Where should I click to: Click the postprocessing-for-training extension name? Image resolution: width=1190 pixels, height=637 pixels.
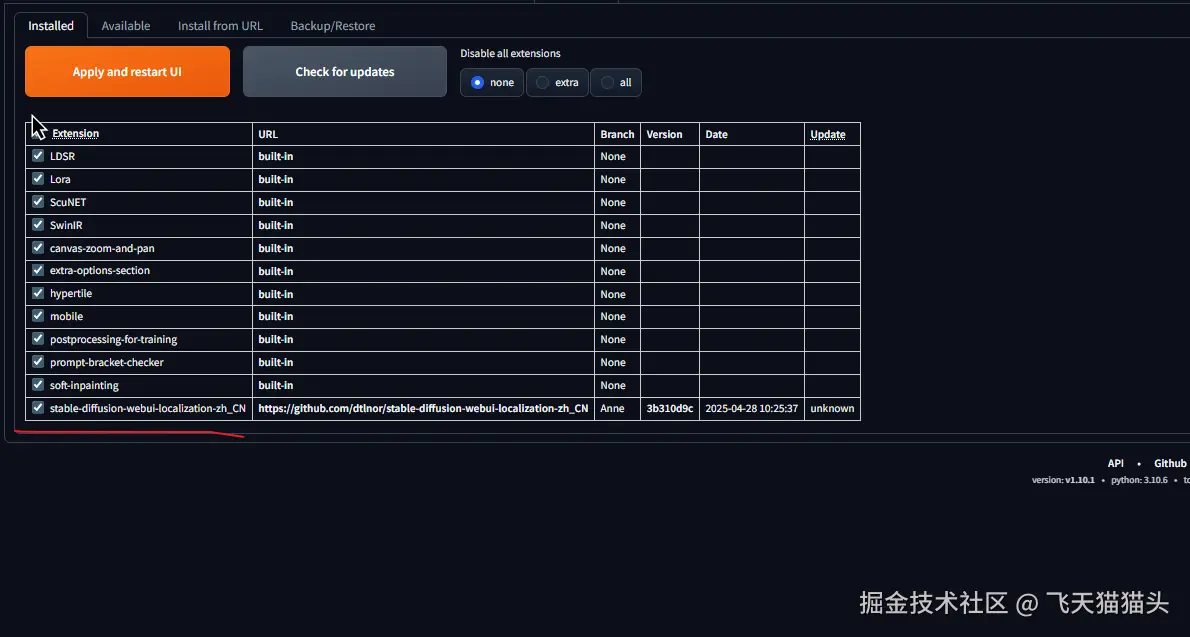[114, 339]
